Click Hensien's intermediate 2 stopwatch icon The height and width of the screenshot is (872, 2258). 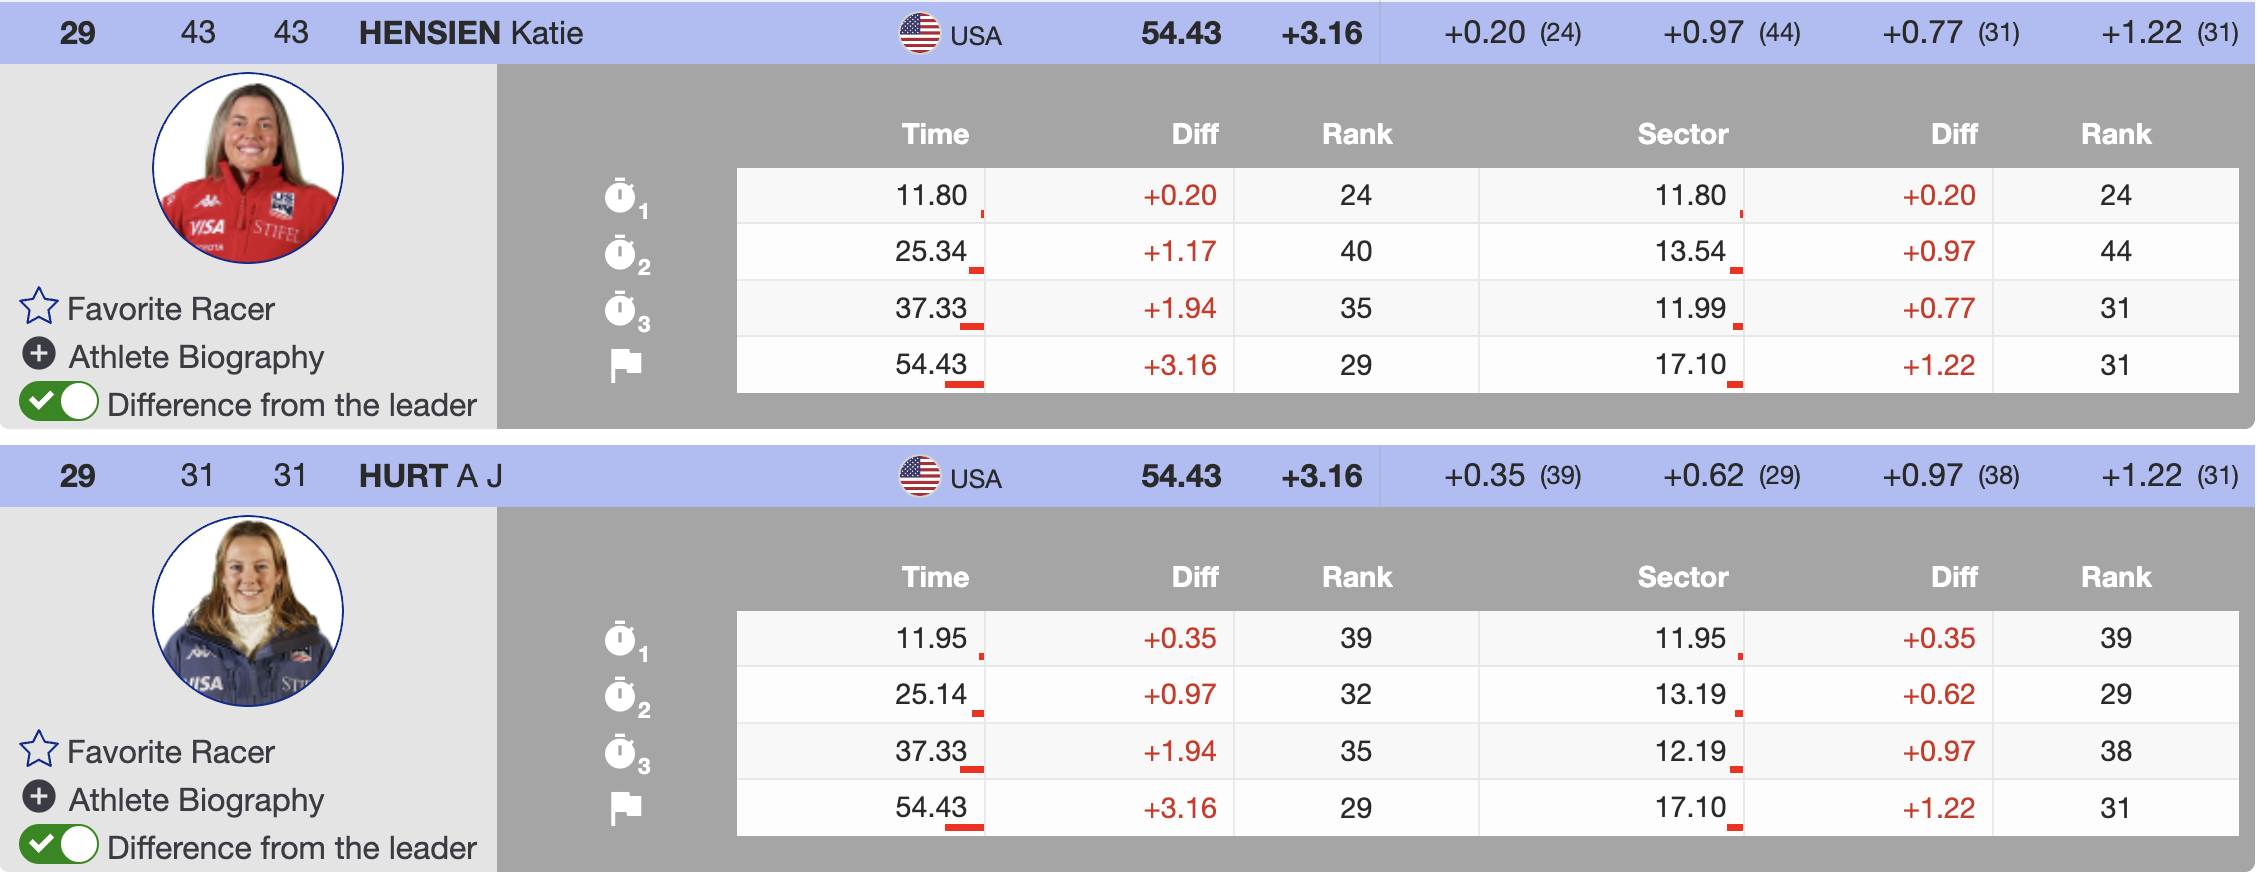point(622,253)
